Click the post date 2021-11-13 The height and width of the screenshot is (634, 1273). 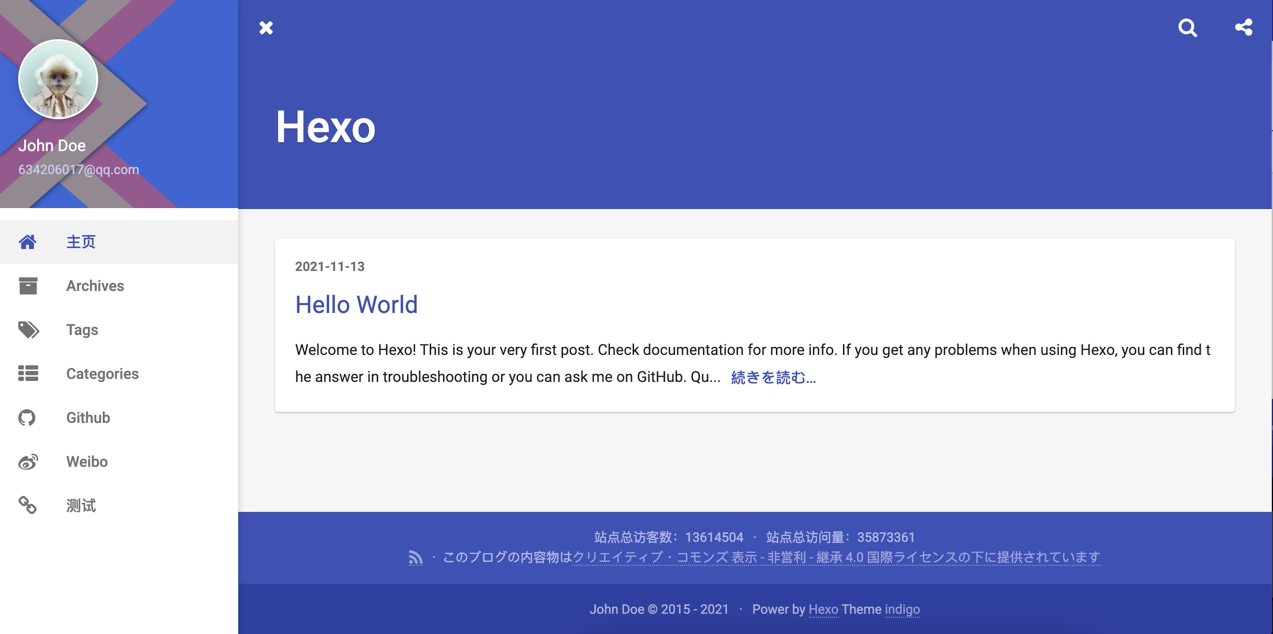click(x=330, y=267)
